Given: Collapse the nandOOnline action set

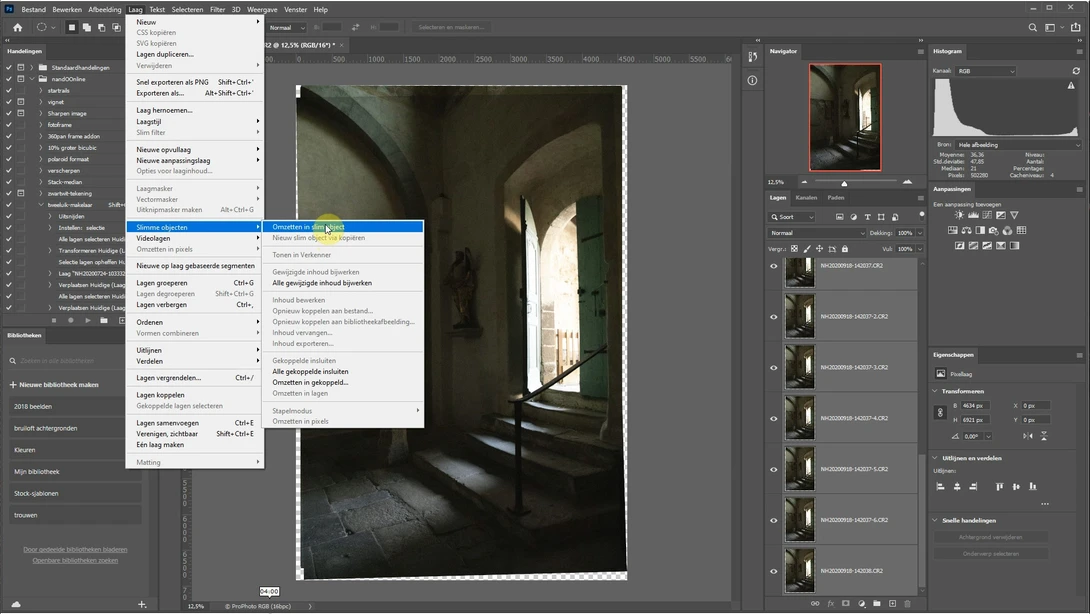Looking at the screenshot, I should pos(31,79).
